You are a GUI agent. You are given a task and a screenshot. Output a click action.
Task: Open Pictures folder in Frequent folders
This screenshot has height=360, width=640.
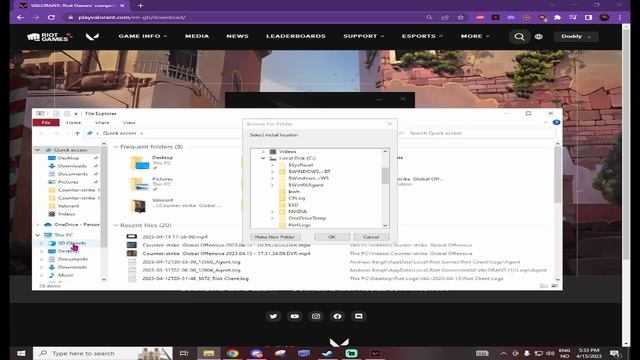[152, 184]
